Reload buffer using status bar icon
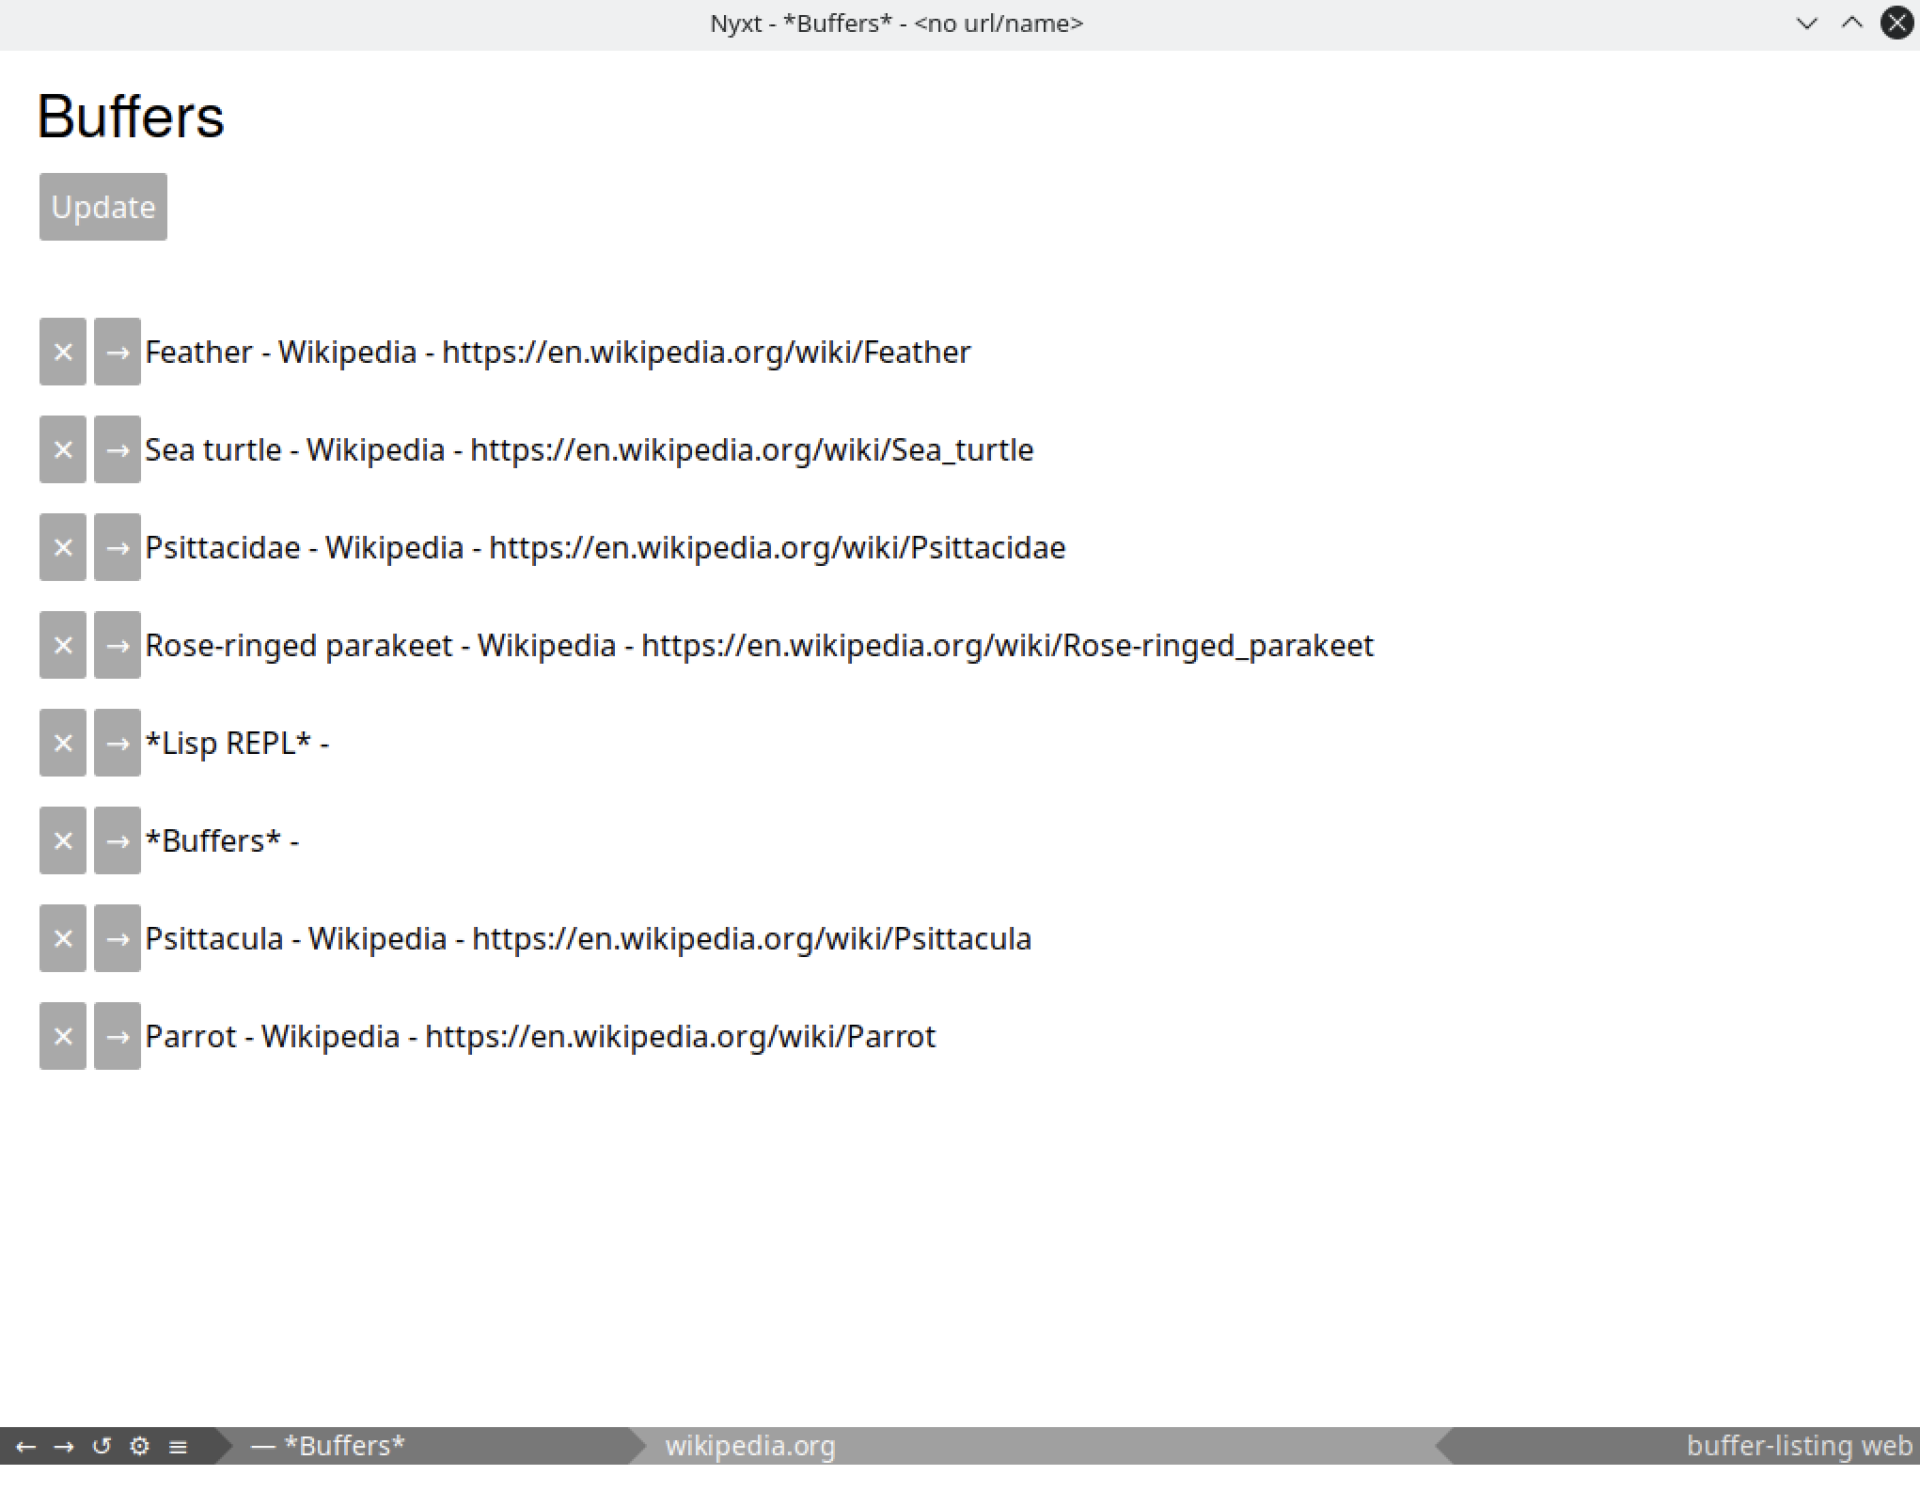Image resolution: width=1920 pixels, height=1491 pixels. 101,1446
